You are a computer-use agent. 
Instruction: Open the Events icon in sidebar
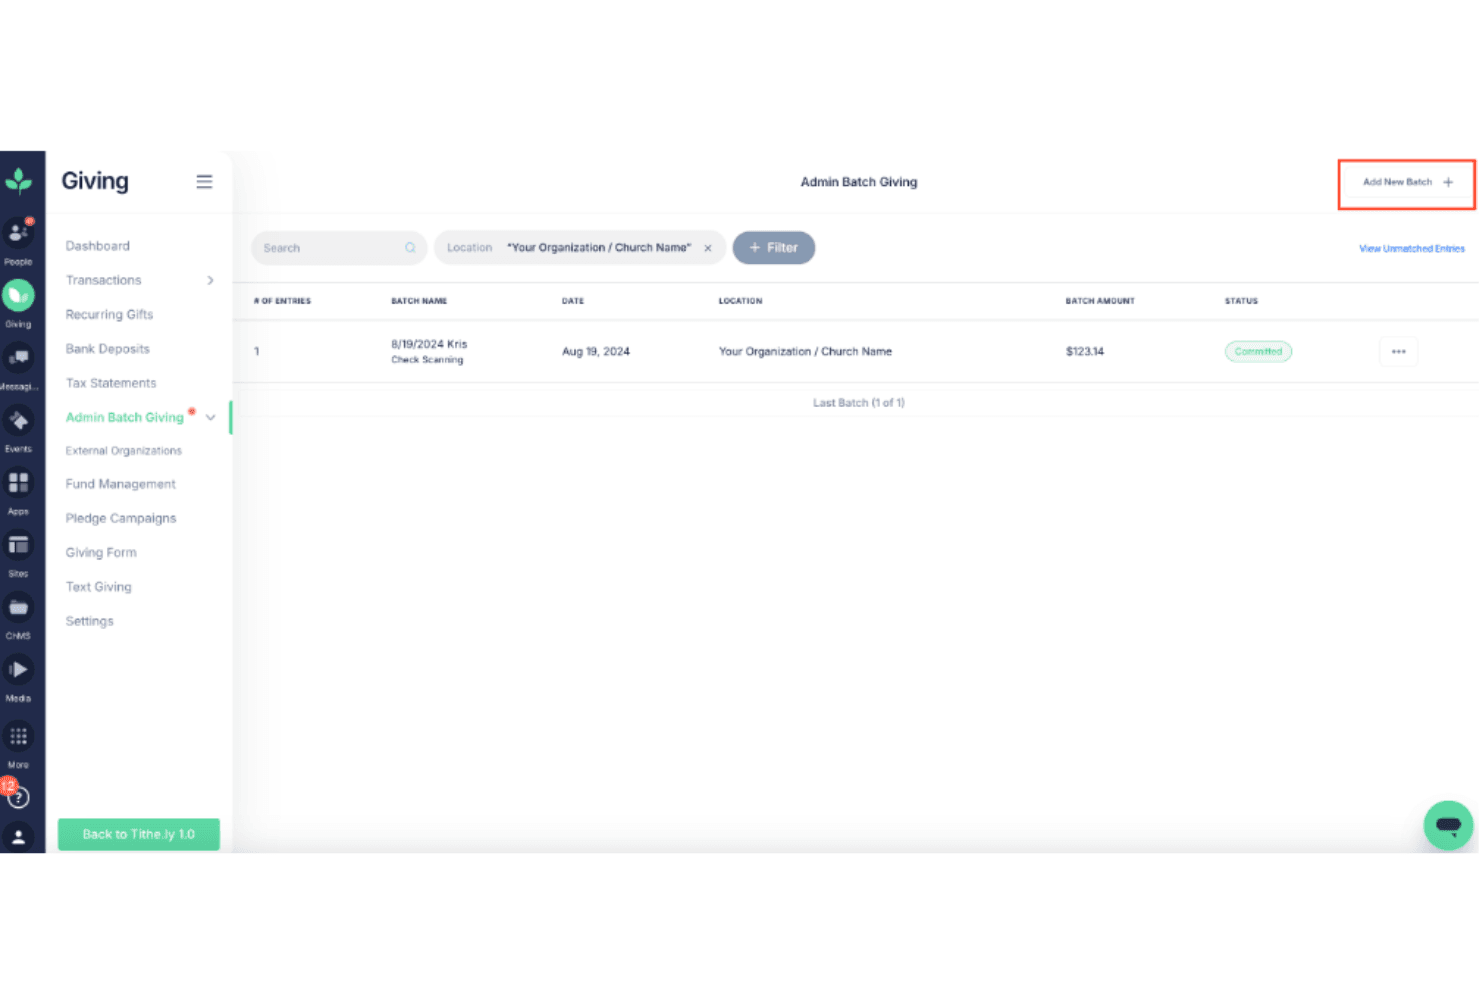click(18, 420)
